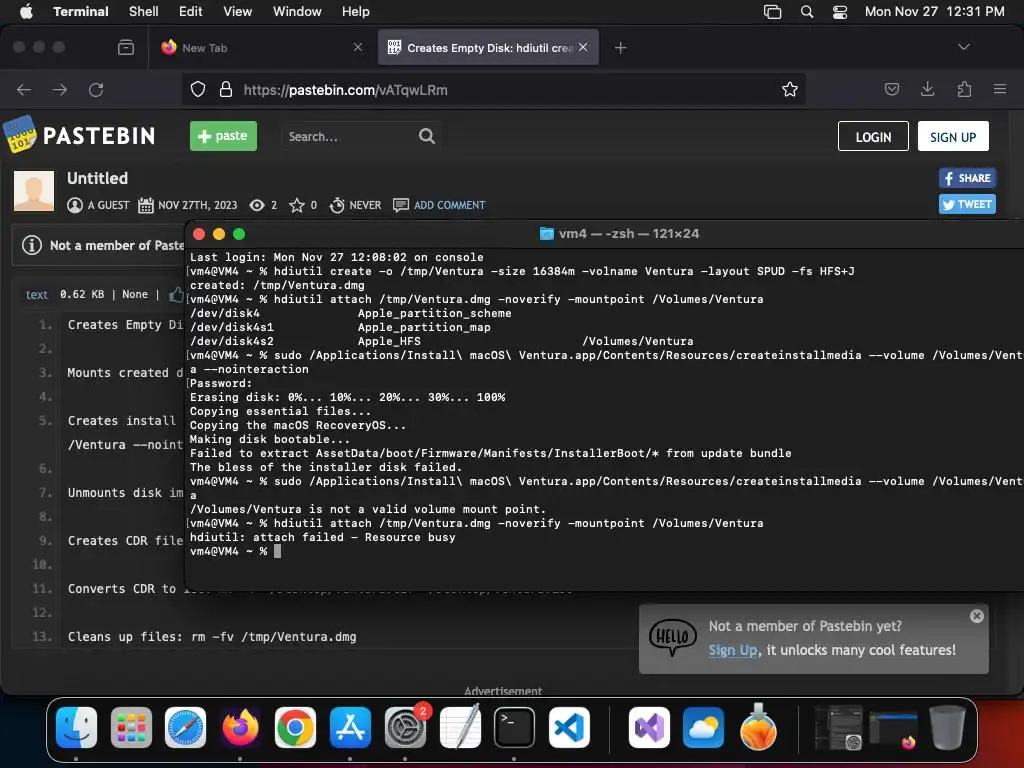Screen dimensions: 1024x768
Task: Open Terminal from the dock
Action: [514, 728]
